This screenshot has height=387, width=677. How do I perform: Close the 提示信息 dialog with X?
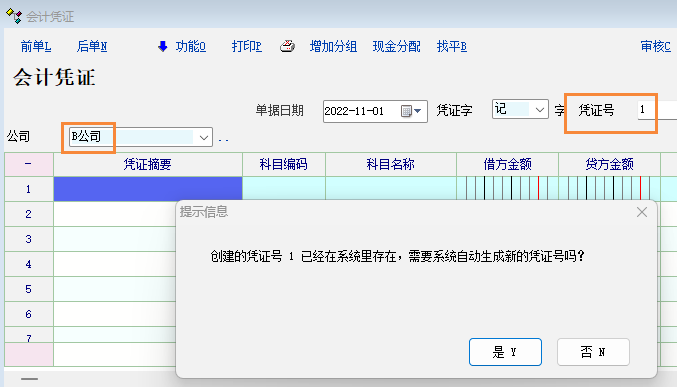[642, 212]
